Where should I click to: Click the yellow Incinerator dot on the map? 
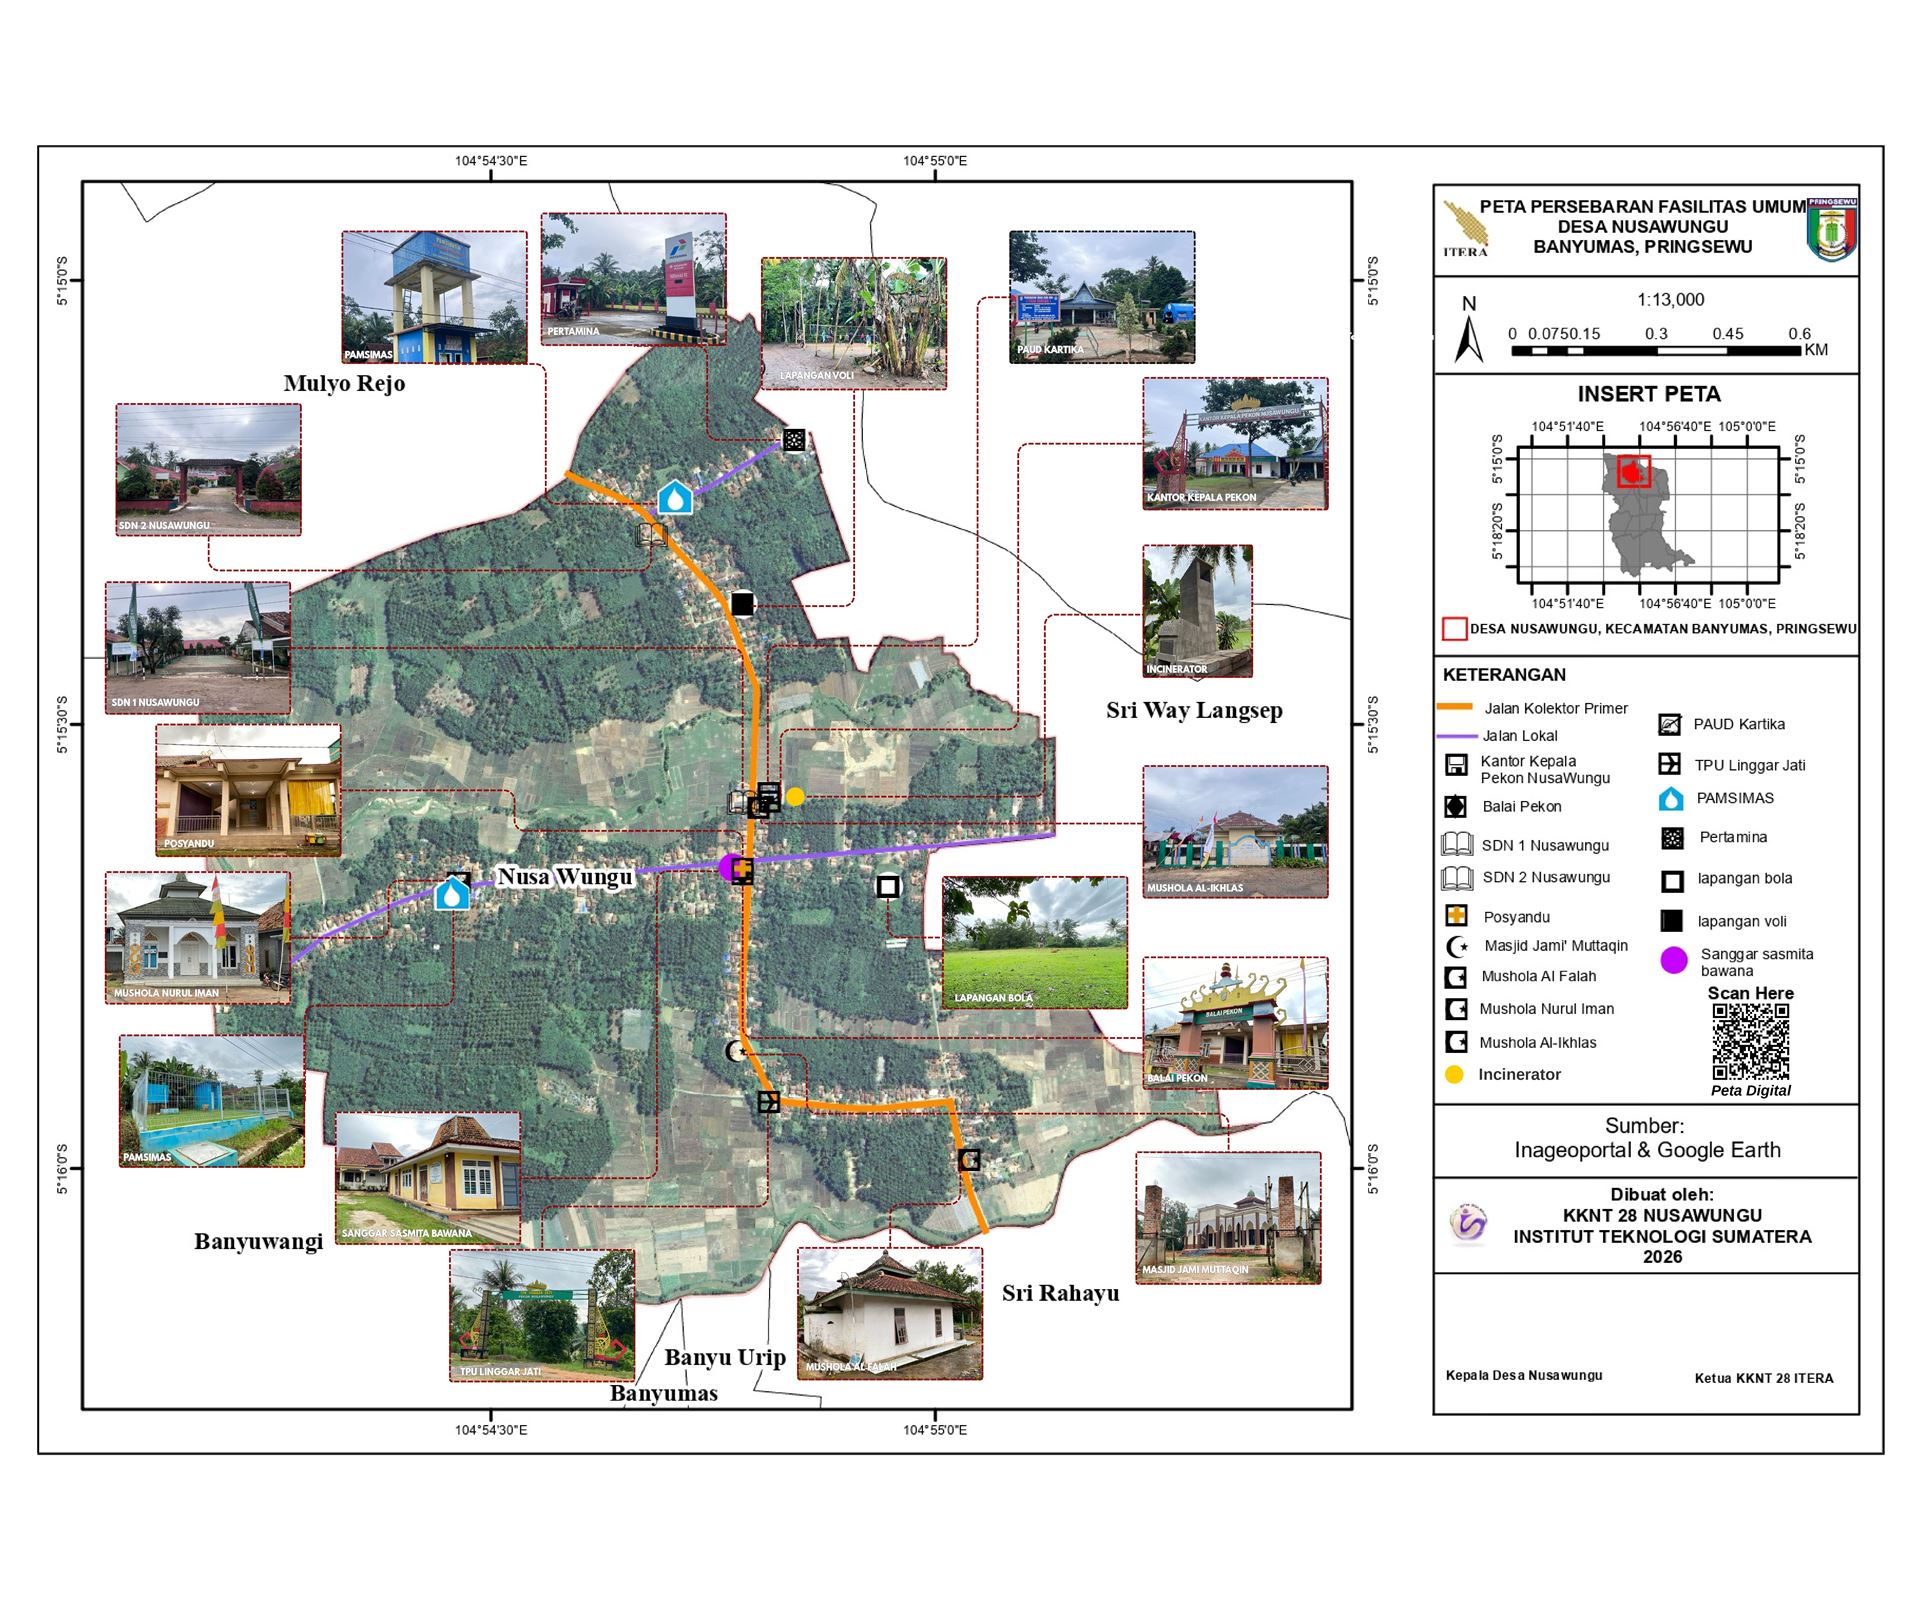[795, 797]
